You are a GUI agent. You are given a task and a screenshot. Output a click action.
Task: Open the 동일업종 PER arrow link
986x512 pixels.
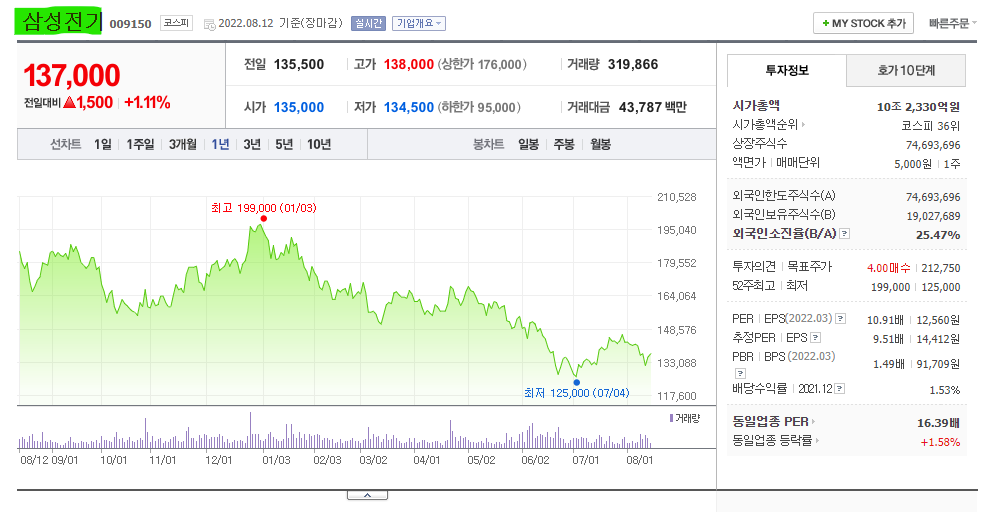coord(813,421)
